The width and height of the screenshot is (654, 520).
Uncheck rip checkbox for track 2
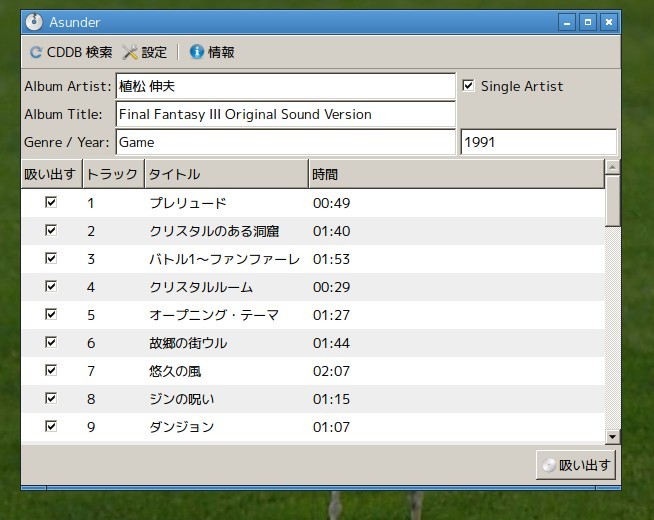[51, 230]
